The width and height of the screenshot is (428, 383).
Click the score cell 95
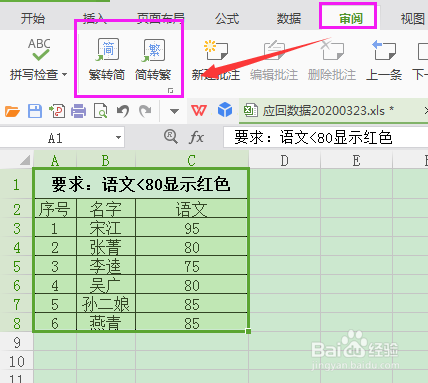coord(192,228)
